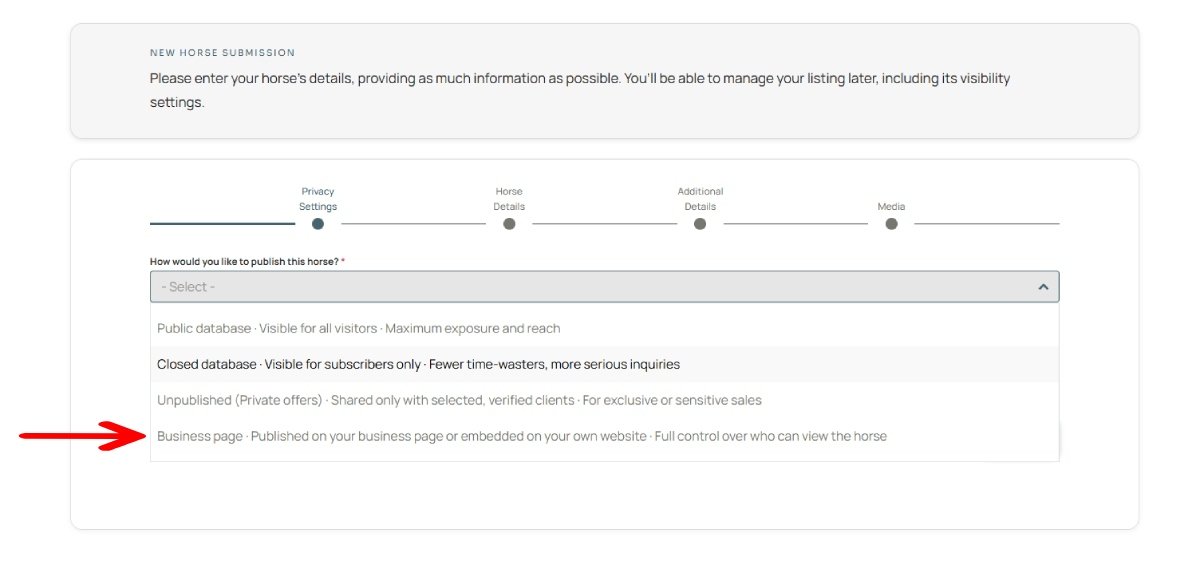Select the Additional Details step circle
This screenshot has height=565, width=1200.
700,224
